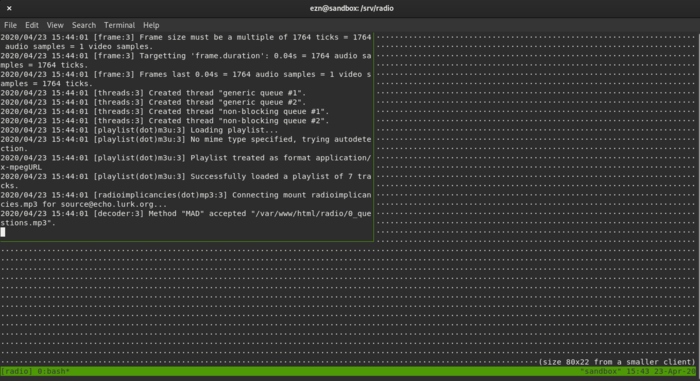This screenshot has width=700, height=381.
Task: Click the "audio samples = 1 video samples." line
Action: (79, 46)
